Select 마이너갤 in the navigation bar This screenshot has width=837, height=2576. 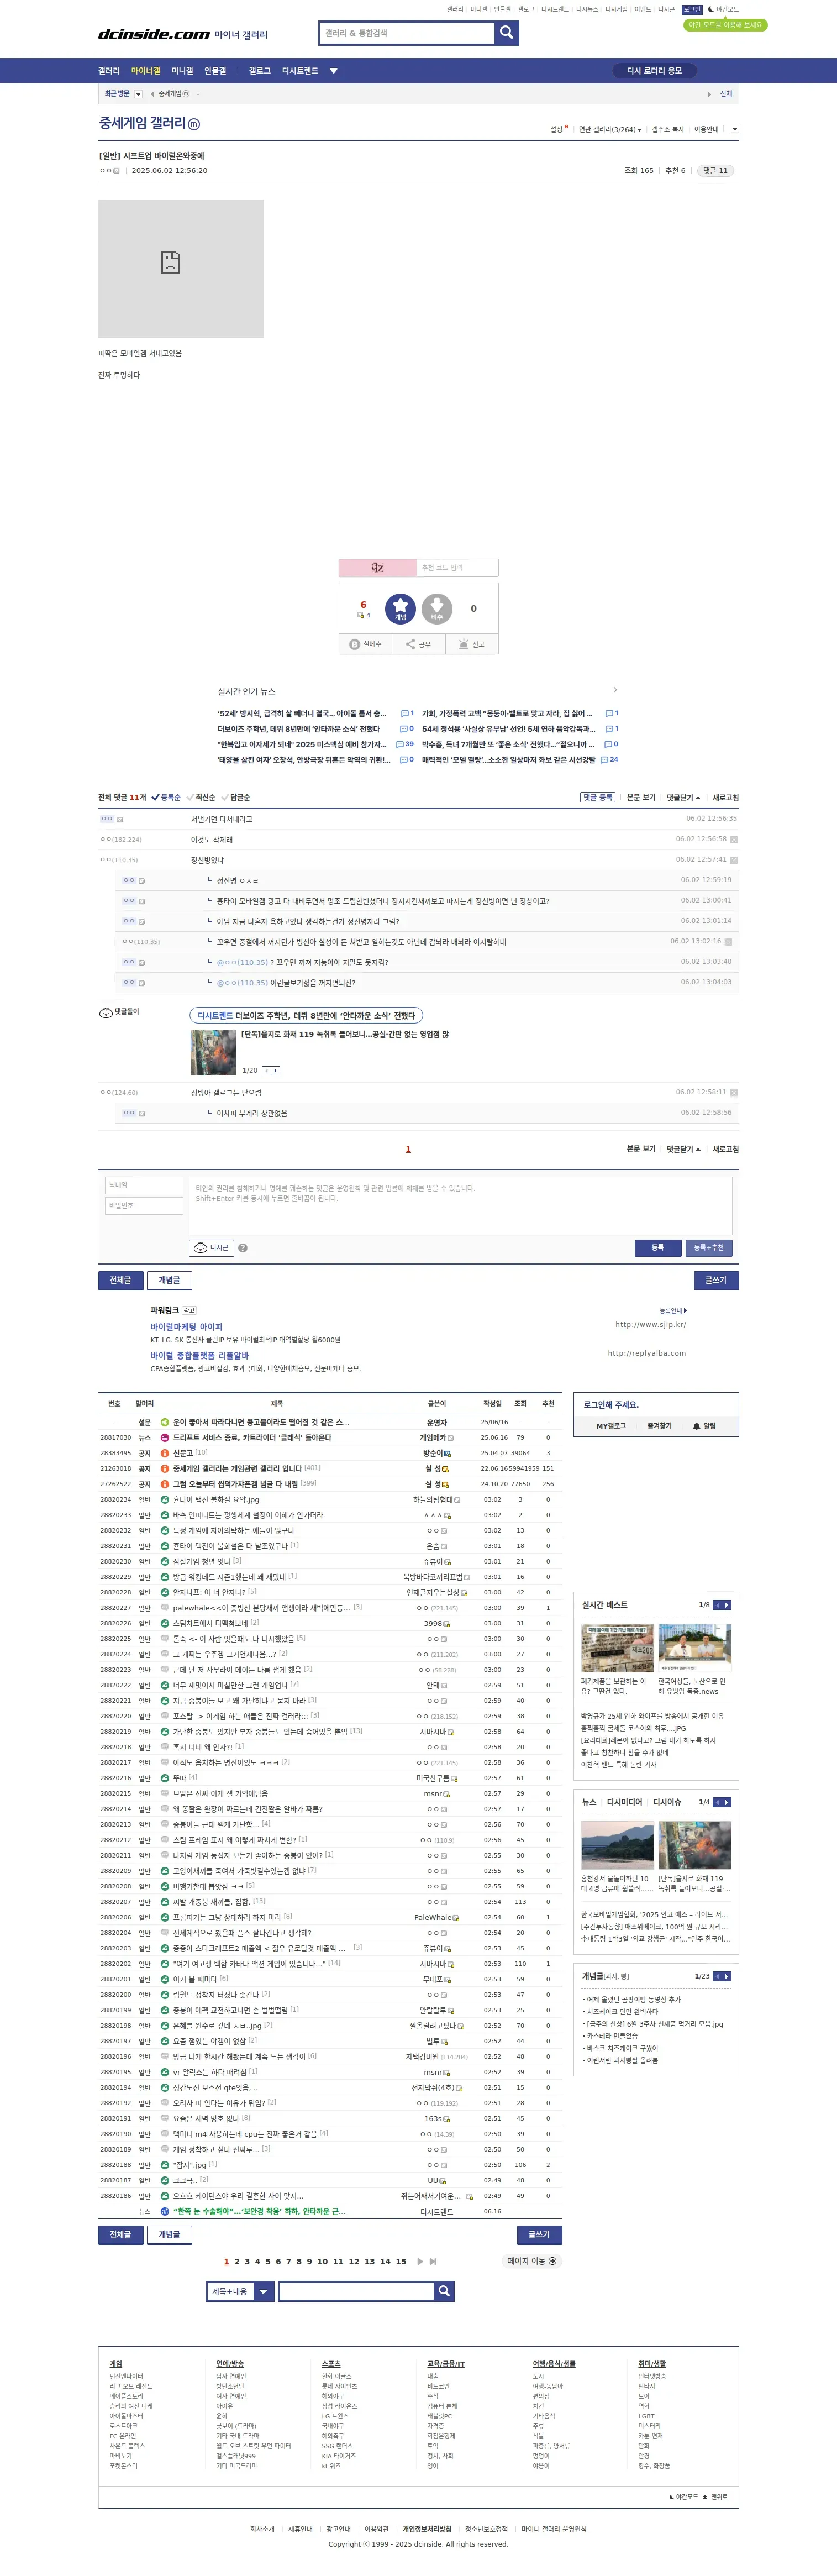click(x=146, y=71)
